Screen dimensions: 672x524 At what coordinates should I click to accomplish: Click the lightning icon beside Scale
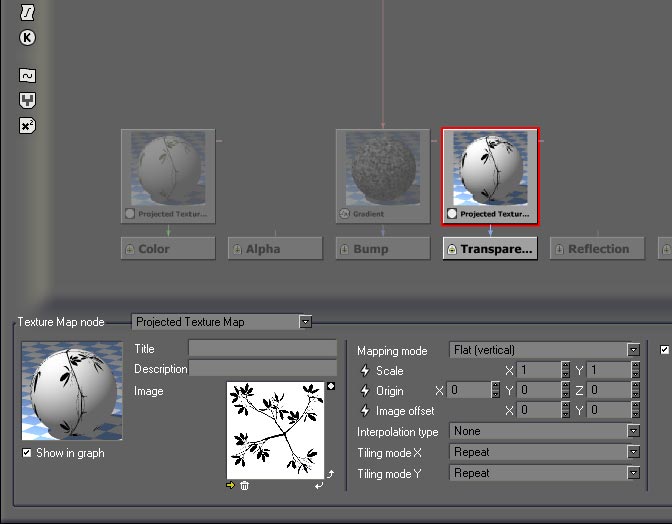click(x=365, y=371)
